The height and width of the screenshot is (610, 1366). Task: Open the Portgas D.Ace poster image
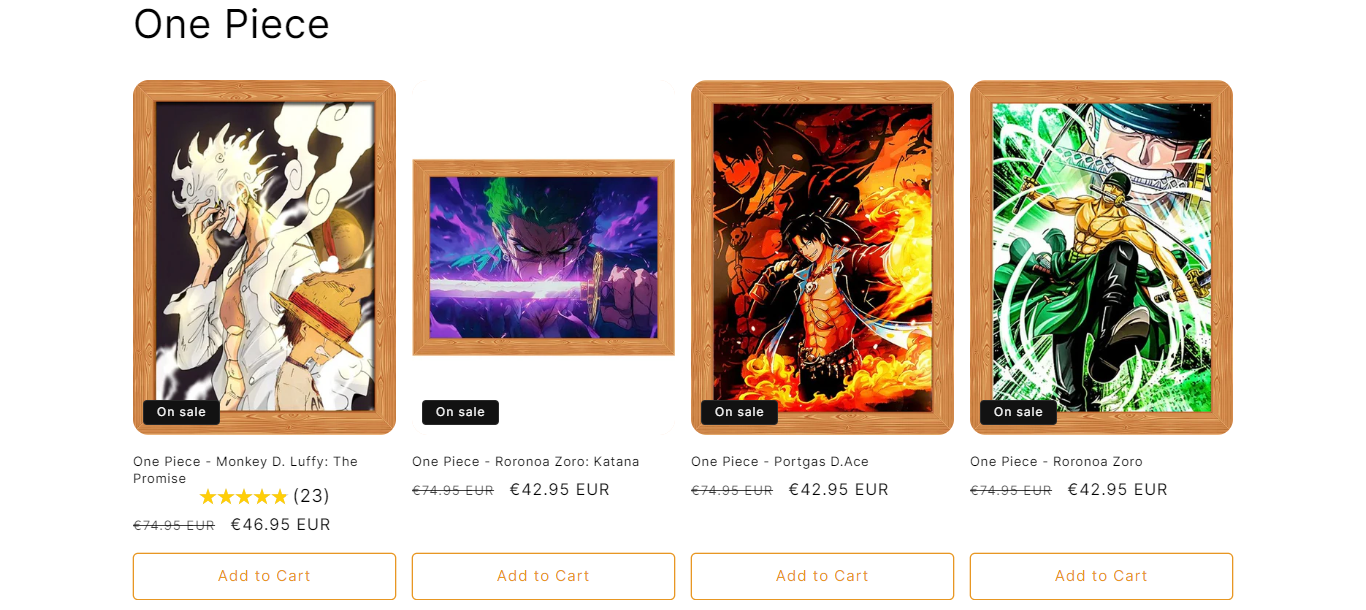click(822, 257)
